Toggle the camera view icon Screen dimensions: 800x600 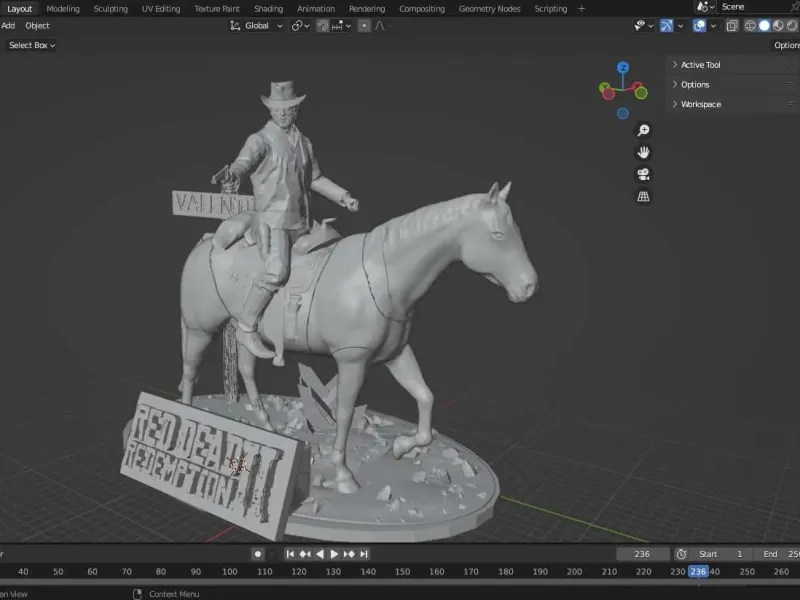[643, 174]
